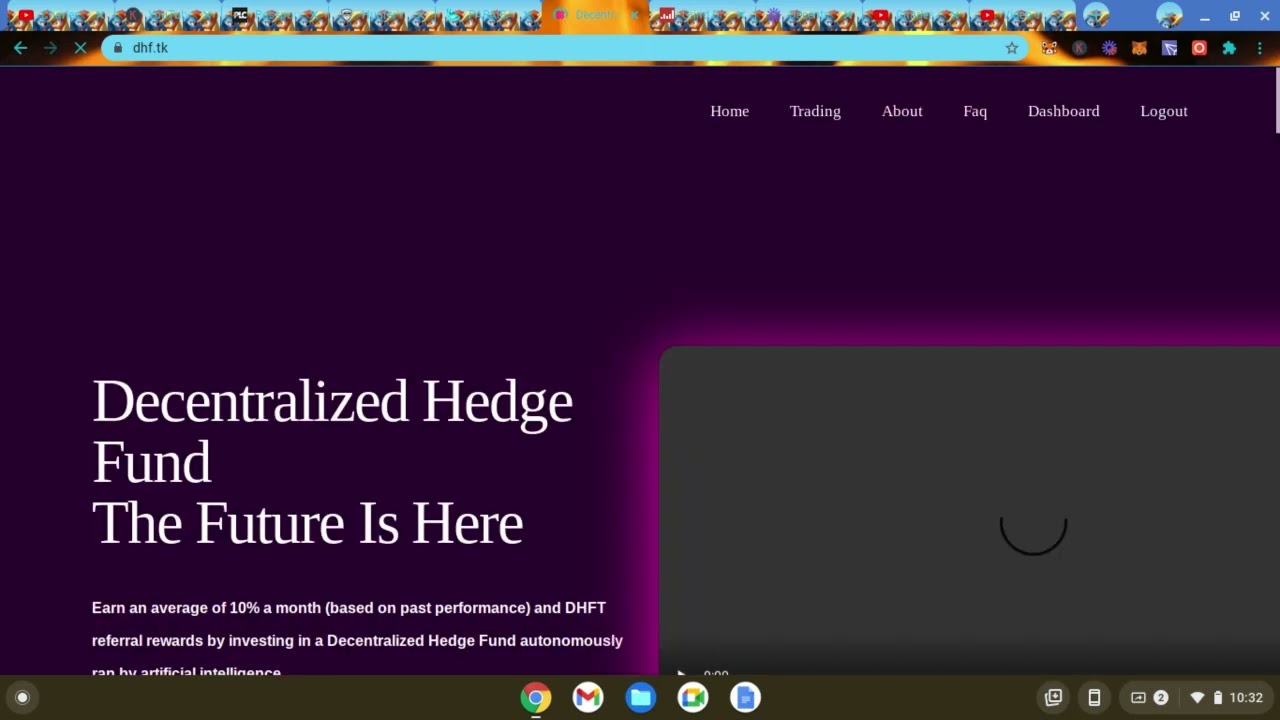Play the video with play button
The width and height of the screenshot is (1280, 720).
[681, 673]
